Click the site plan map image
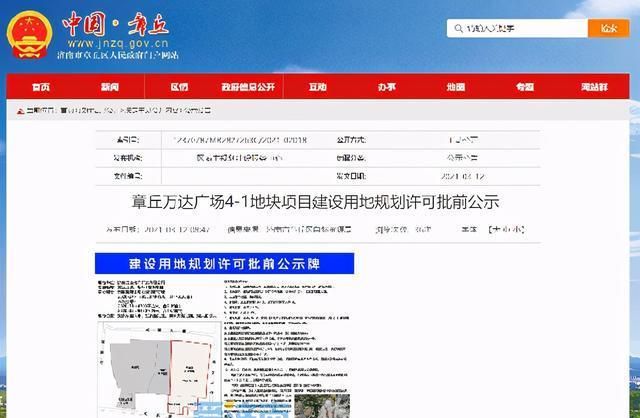640x418 pixels. (159, 369)
